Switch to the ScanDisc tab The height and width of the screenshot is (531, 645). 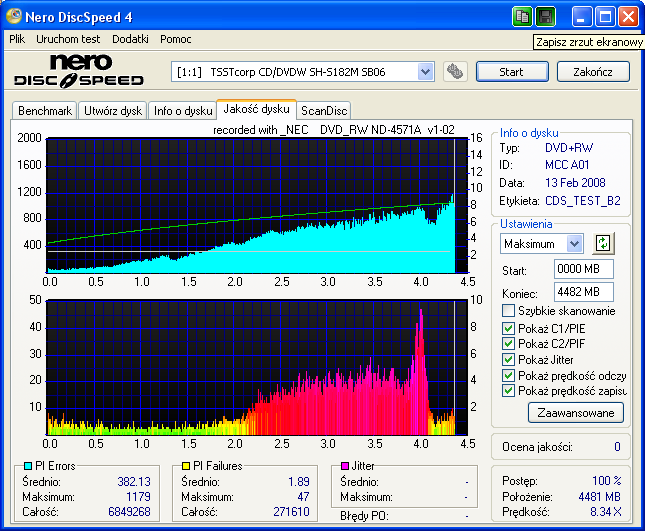324,111
